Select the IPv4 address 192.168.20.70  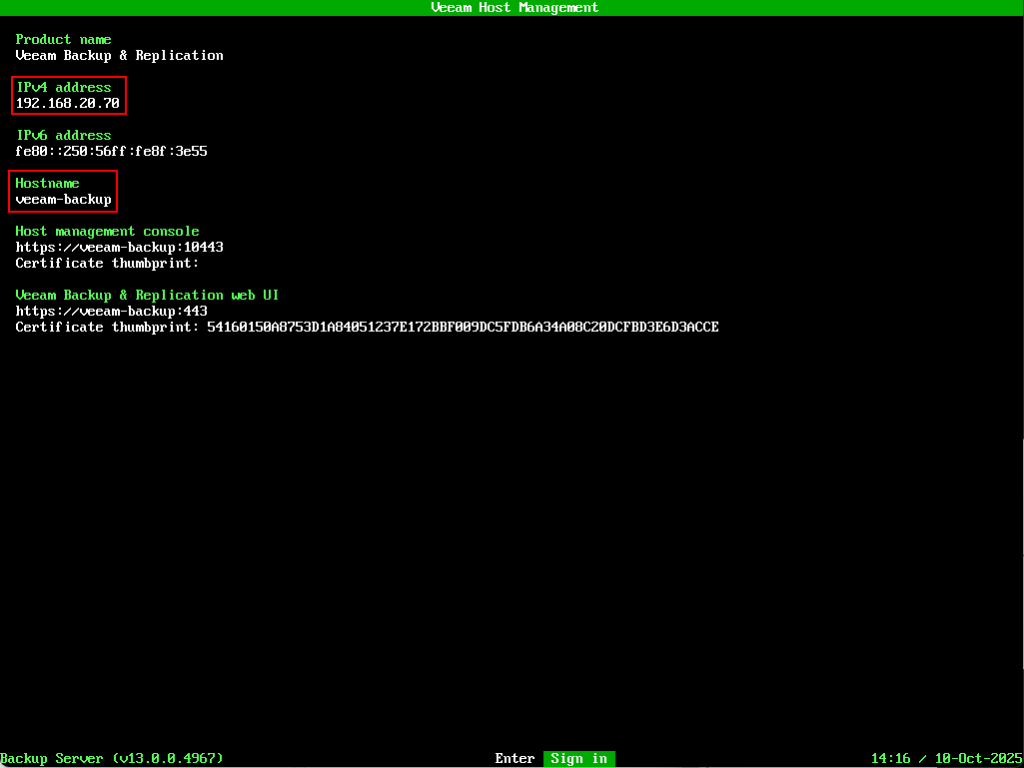[67, 103]
